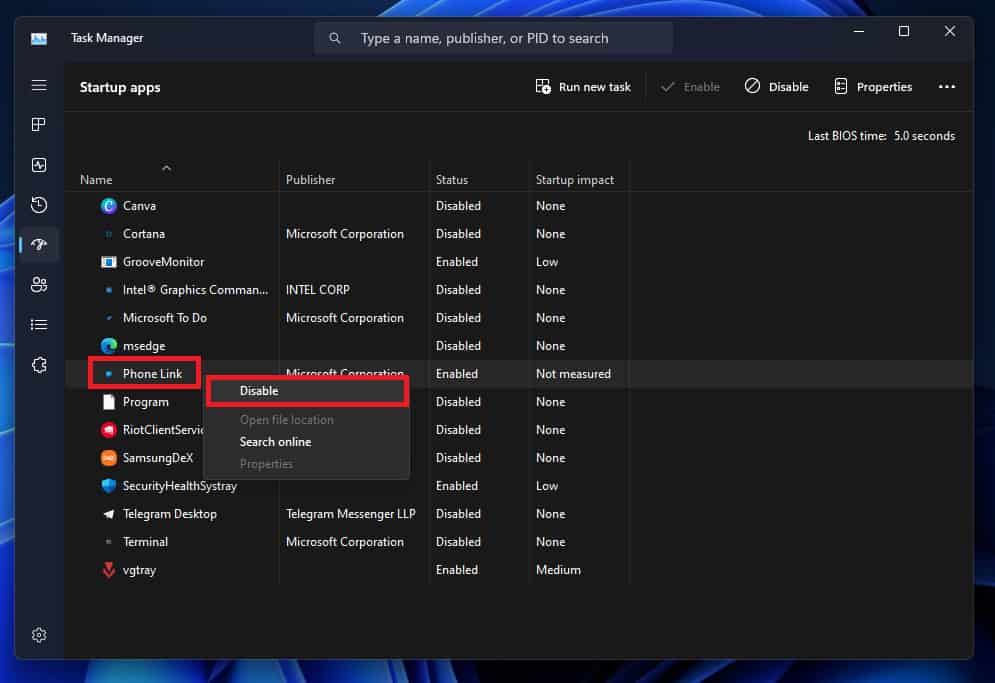Image resolution: width=995 pixels, height=683 pixels.
Task: Select the Intel Graphics Command row
Action: point(519,289)
